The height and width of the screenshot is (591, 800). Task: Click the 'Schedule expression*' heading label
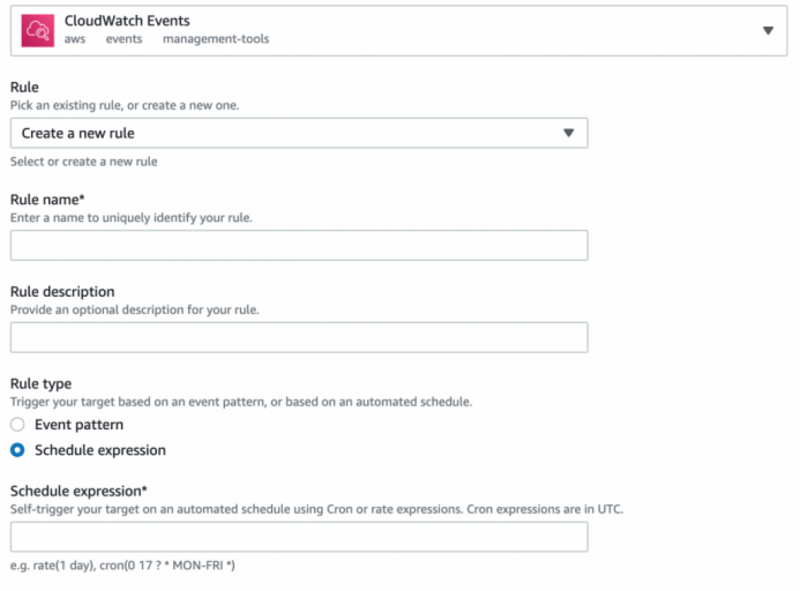[78, 491]
